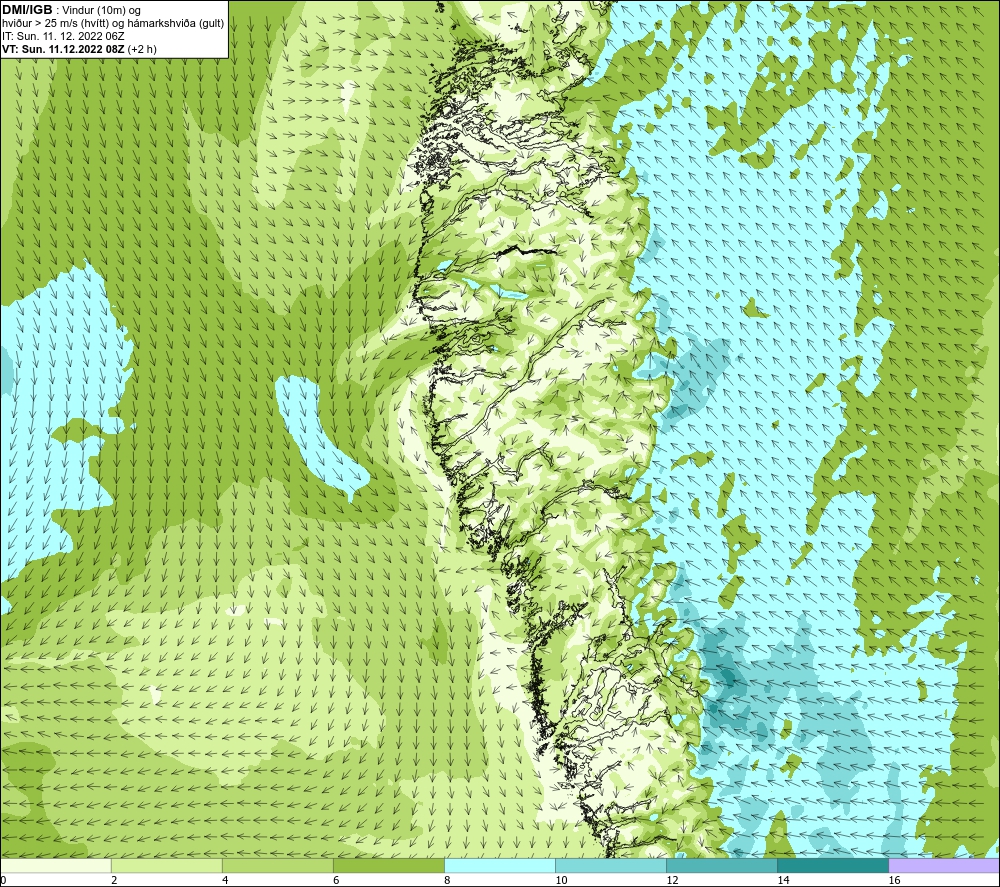Click the 'DMI/IGB' title text
The height and width of the screenshot is (887, 1000).
27,10
